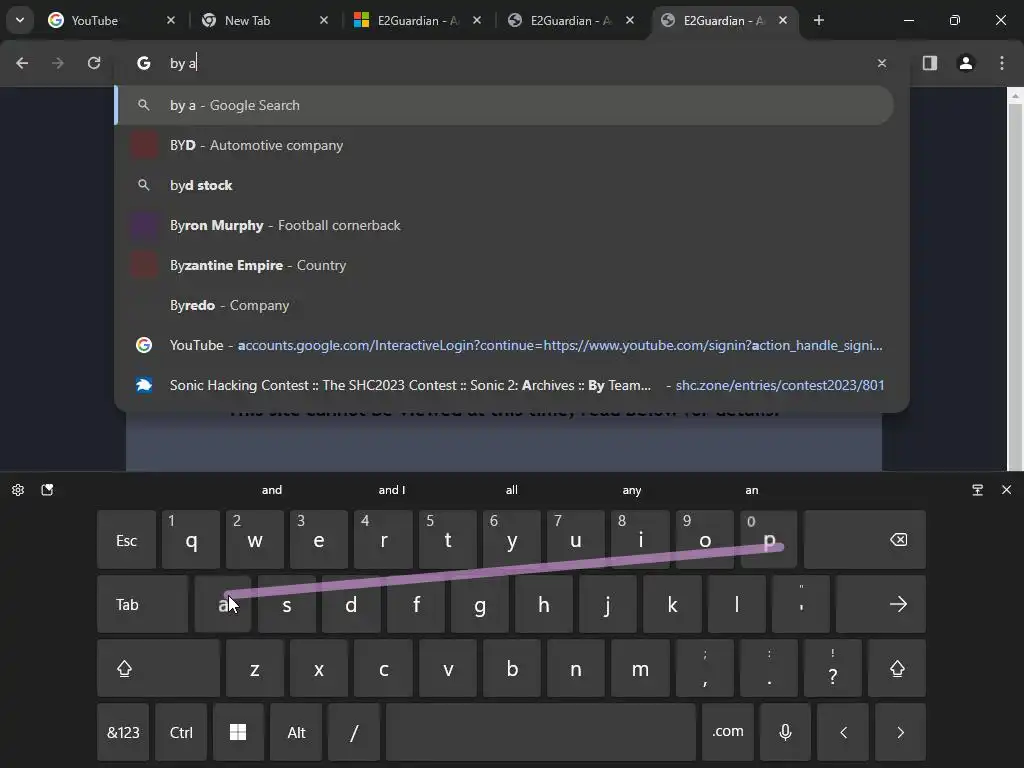Viewport: 1024px width, 768px height.
Task: Open the Chrome three-dot menu
Action: tap(1002, 63)
